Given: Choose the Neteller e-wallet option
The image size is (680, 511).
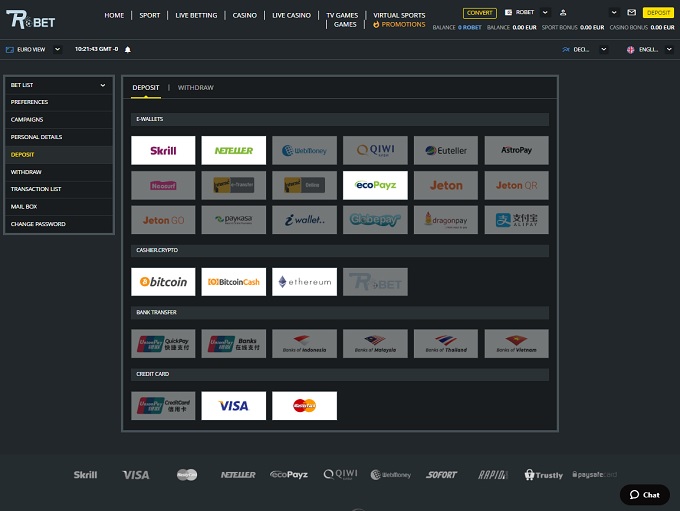Looking at the screenshot, I should point(233,151).
